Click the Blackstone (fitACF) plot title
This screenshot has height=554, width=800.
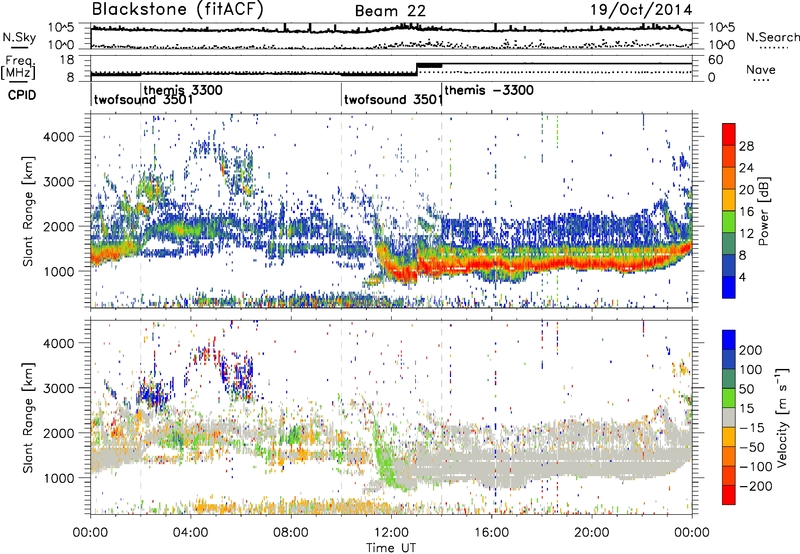pyautogui.click(x=178, y=10)
